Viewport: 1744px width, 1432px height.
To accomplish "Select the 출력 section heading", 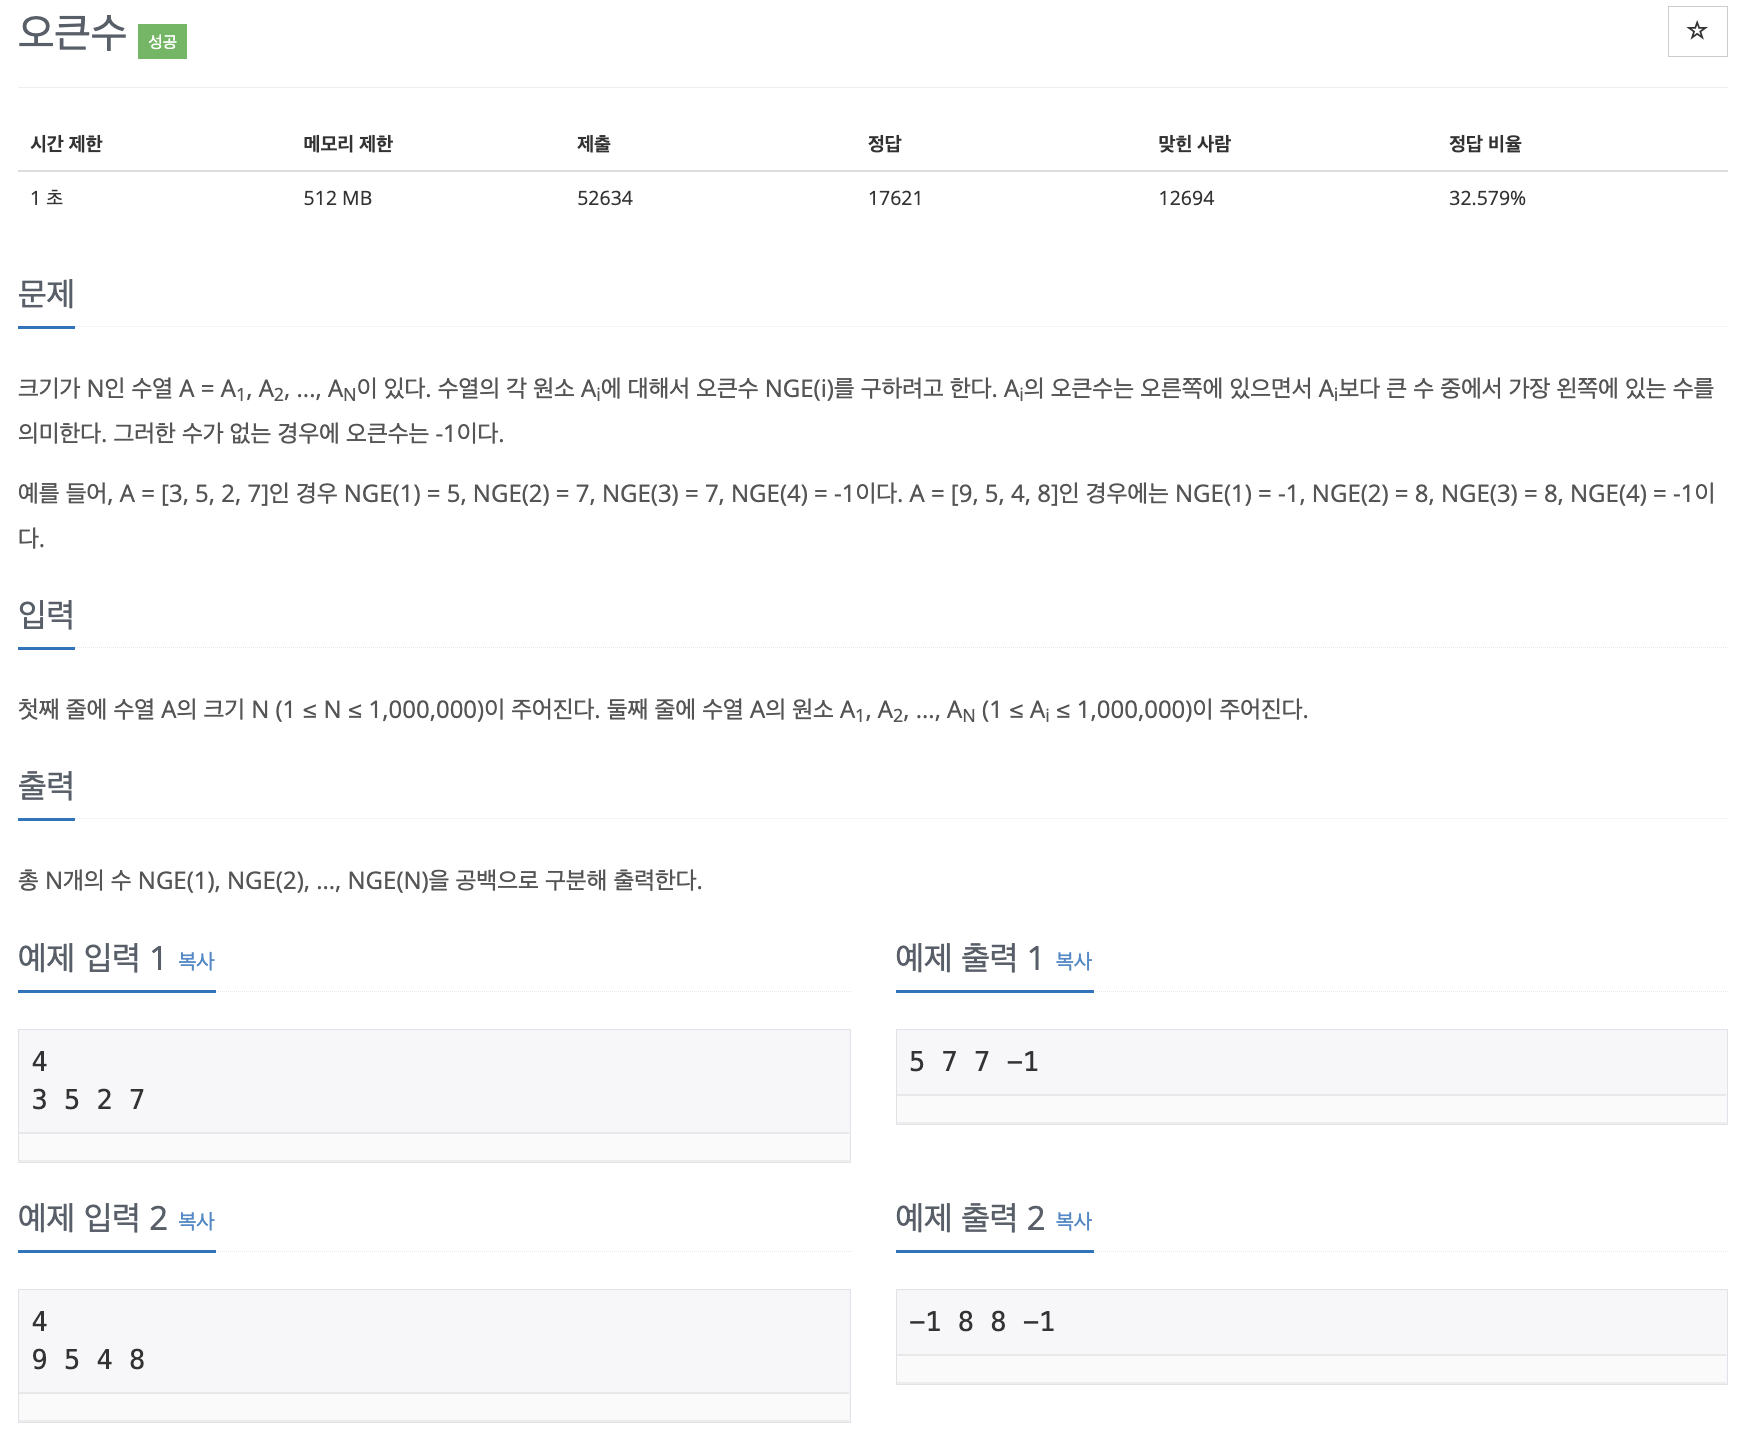I will (46, 785).
